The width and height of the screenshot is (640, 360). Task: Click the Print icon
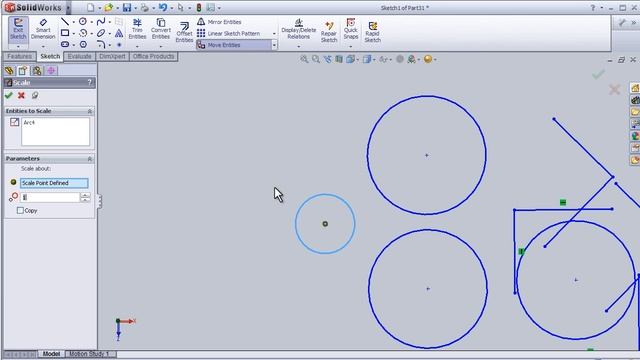(x=144, y=7)
